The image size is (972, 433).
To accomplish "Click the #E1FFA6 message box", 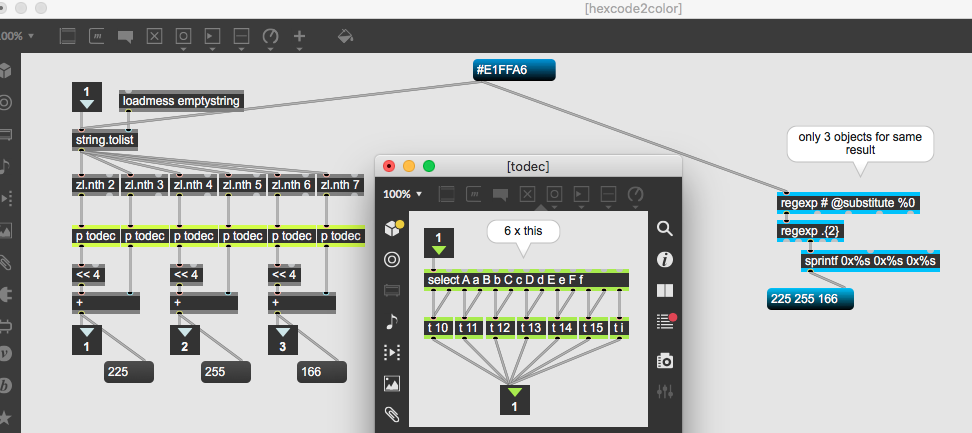I will point(514,70).
